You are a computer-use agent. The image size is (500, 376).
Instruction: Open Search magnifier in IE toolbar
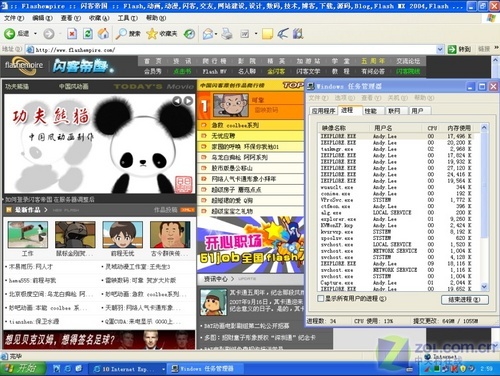[x=128, y=33]
